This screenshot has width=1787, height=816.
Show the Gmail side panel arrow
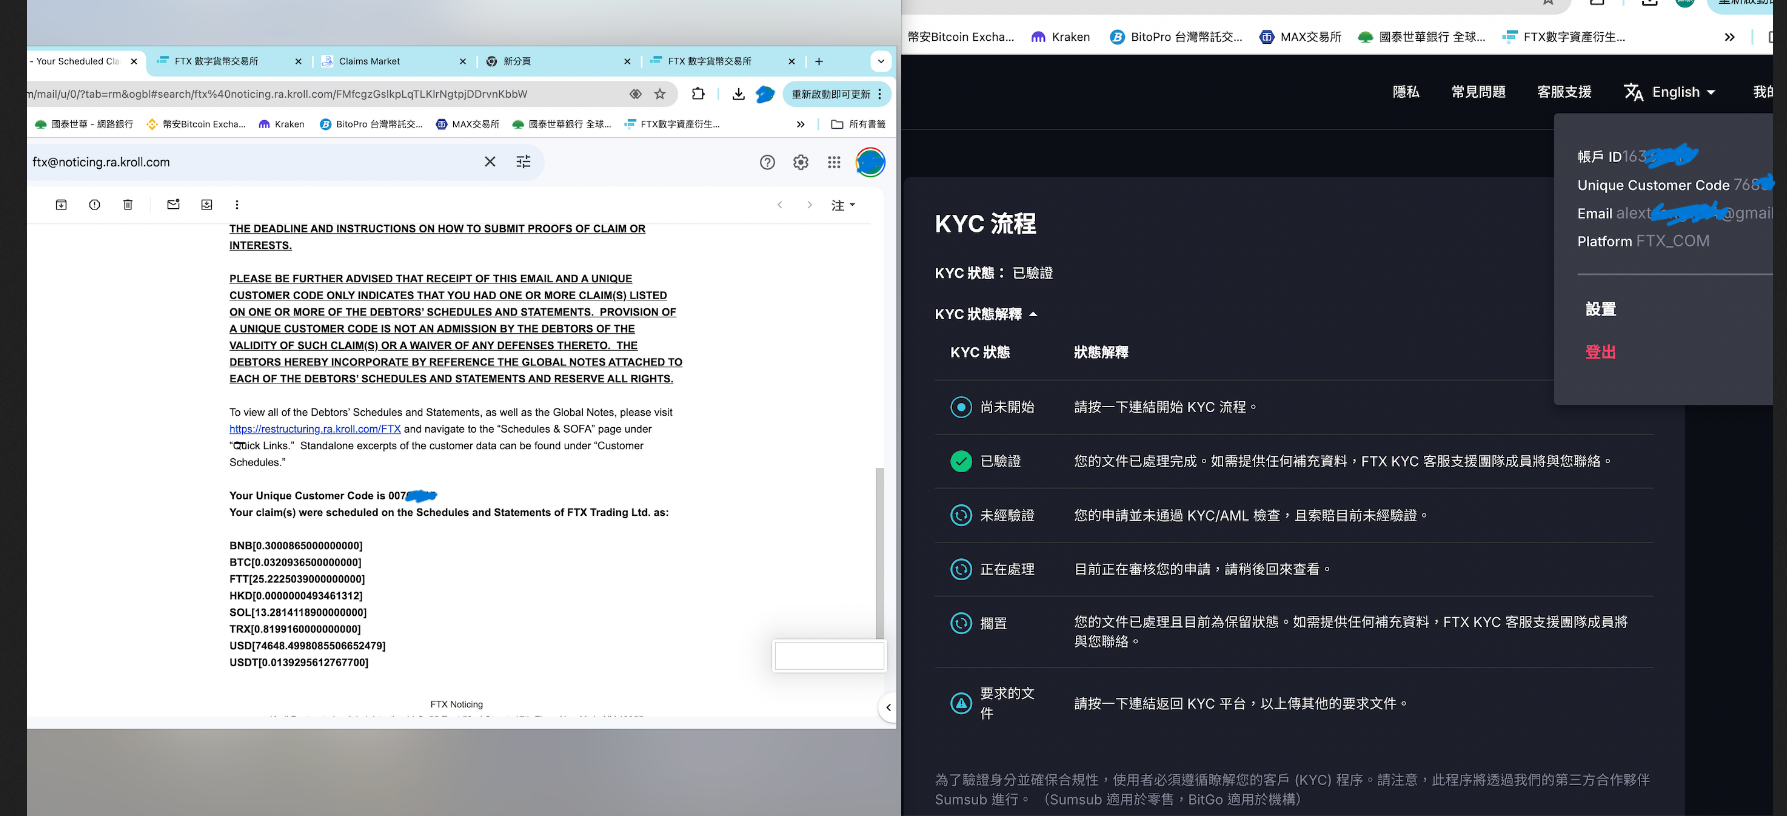click(888, 708)
